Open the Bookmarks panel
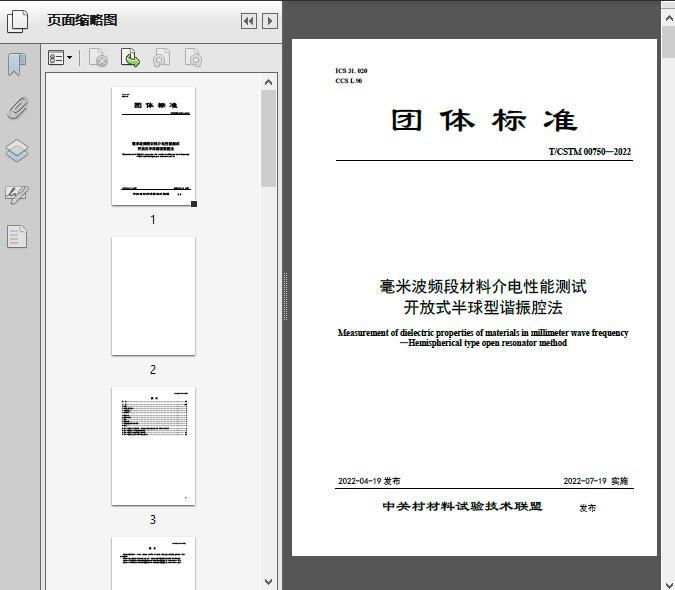Screen dimensions: 675x590 click(17, 65)
